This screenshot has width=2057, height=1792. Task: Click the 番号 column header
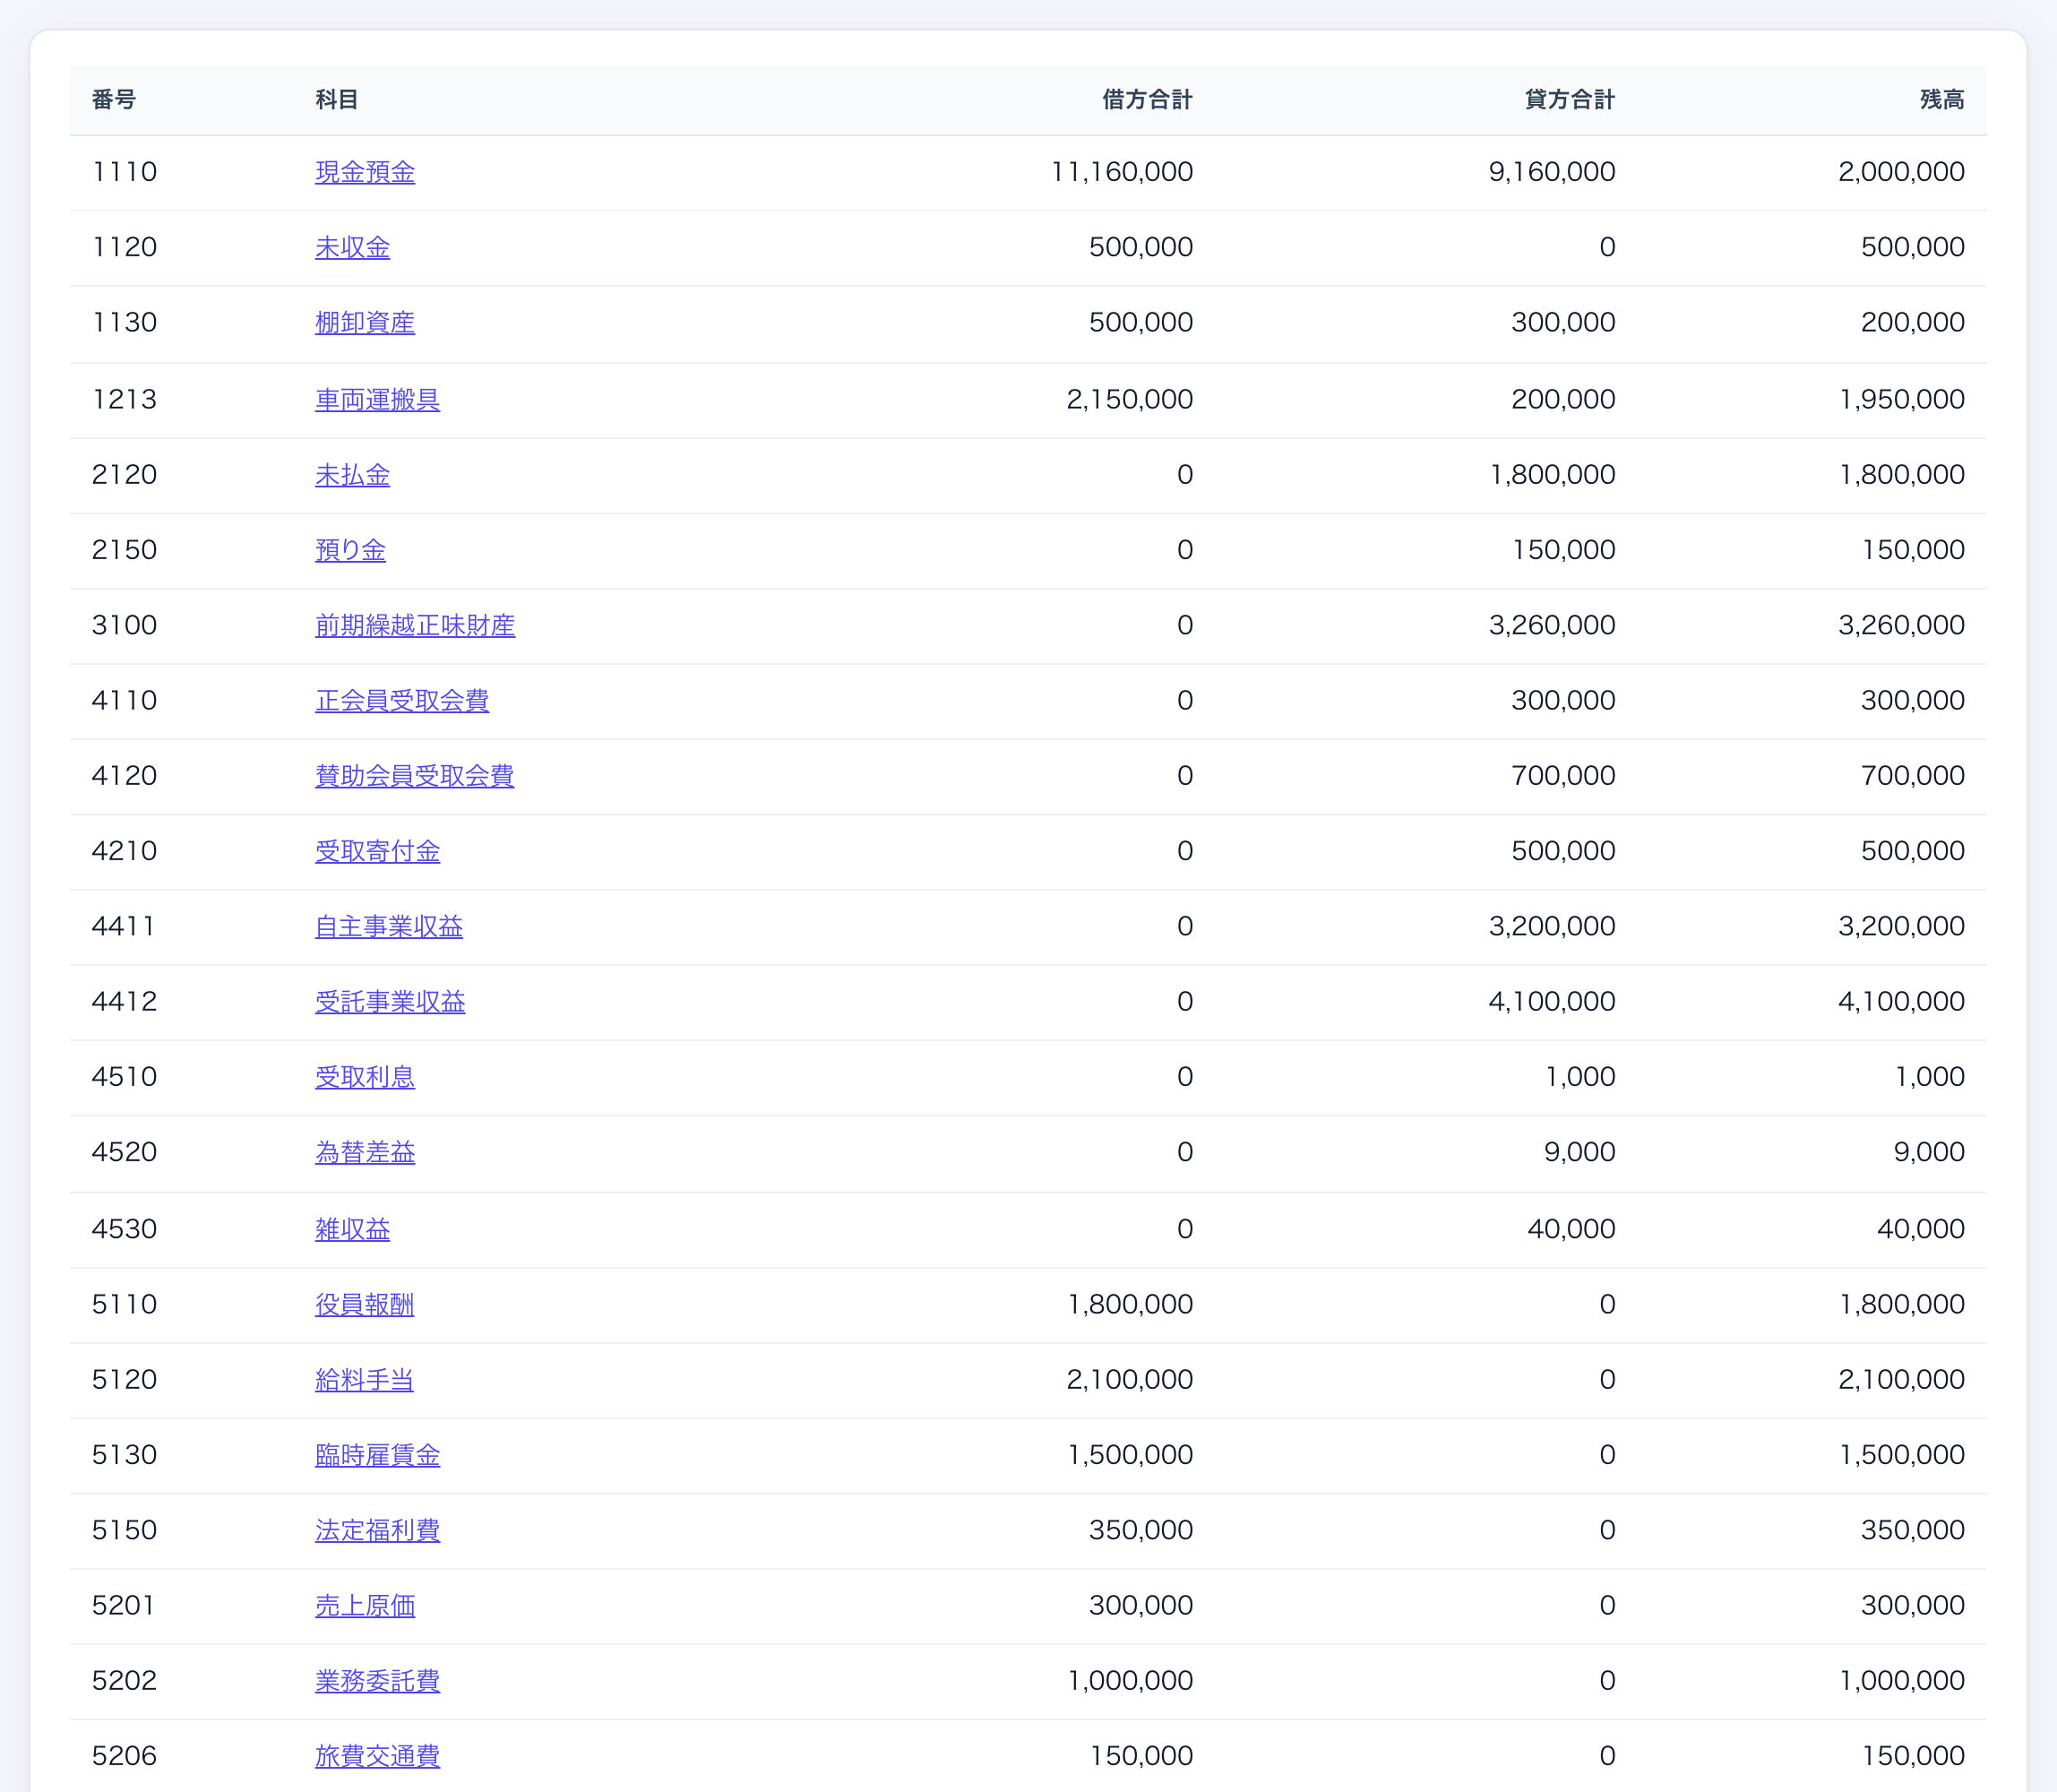pos(114,99)
